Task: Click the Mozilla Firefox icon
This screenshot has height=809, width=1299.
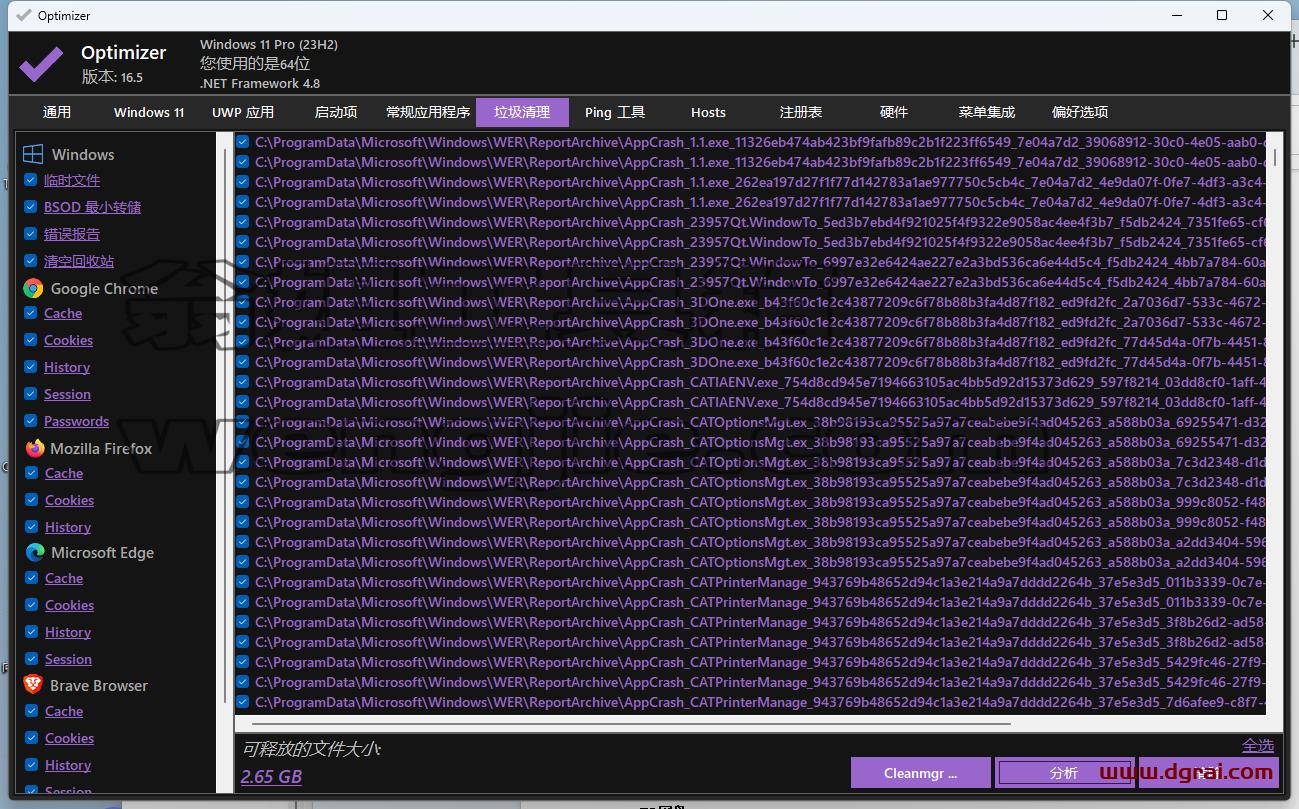Action: pyautogui.click(x=35, y=448)
